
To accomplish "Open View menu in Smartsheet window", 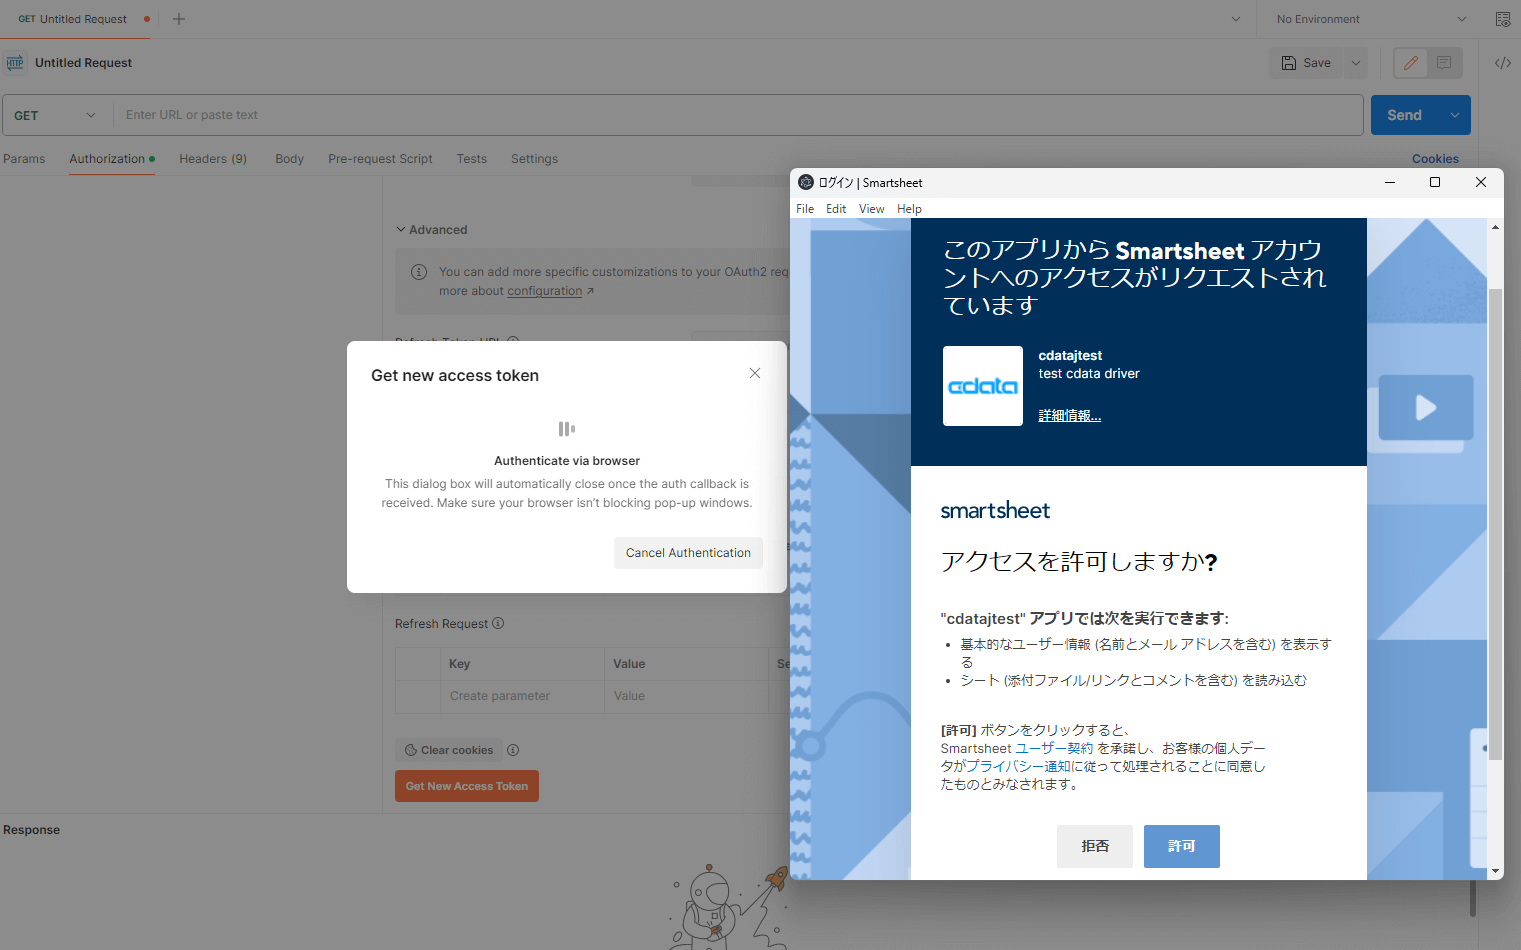I will coord(871,209).
